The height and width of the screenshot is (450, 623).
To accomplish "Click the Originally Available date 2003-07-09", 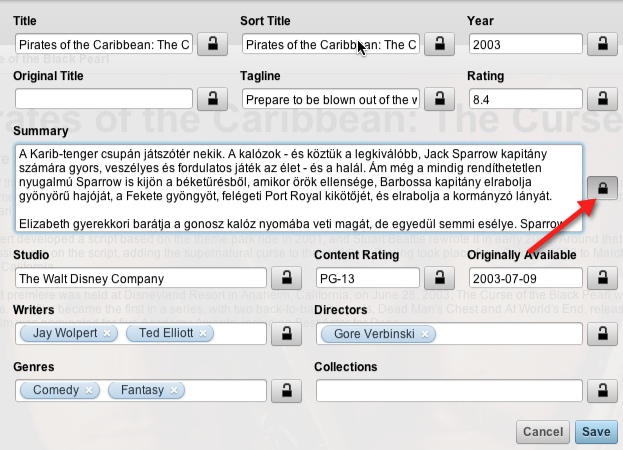I will (x=526, y=278).
